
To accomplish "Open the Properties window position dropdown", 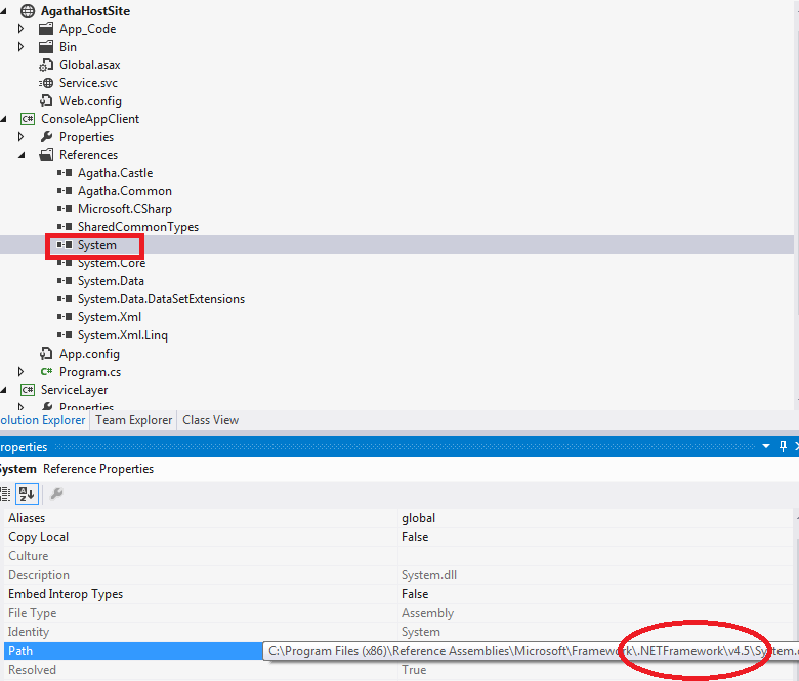I will (x=765, y=447).
